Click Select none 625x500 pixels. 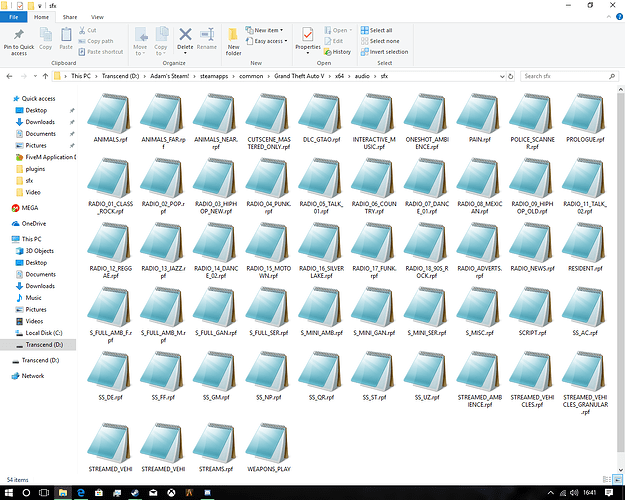[x=380, y=41]
